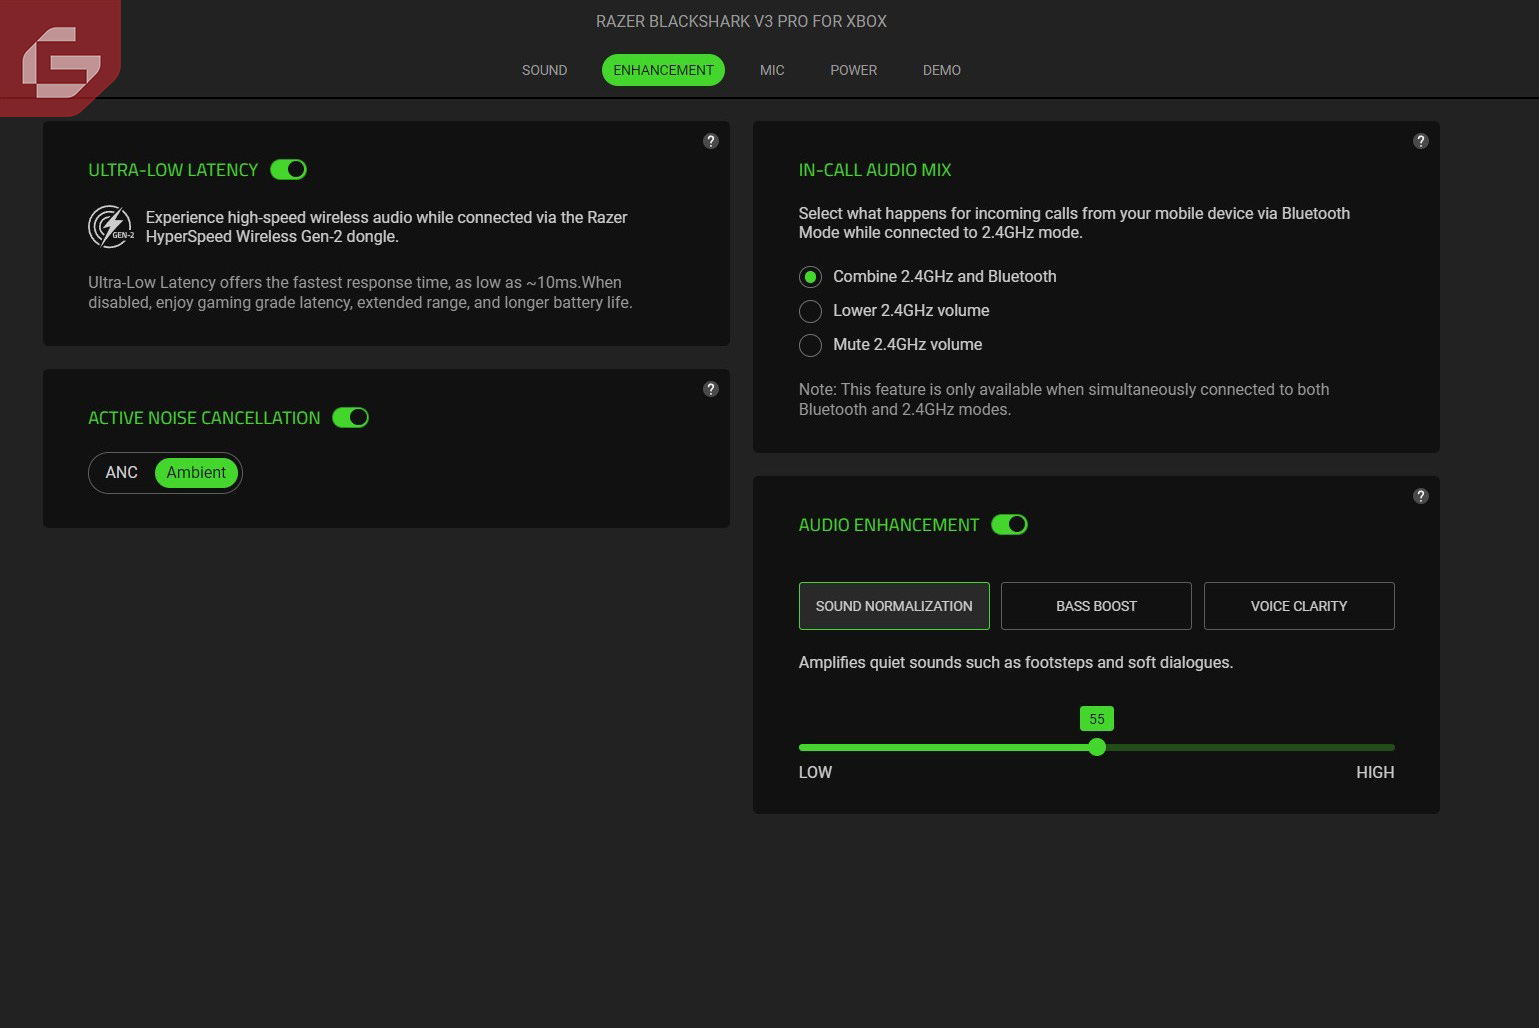Switch to the Demo tab
Viewport: 1539px width, 1028px height.
[x=942, y=70]
